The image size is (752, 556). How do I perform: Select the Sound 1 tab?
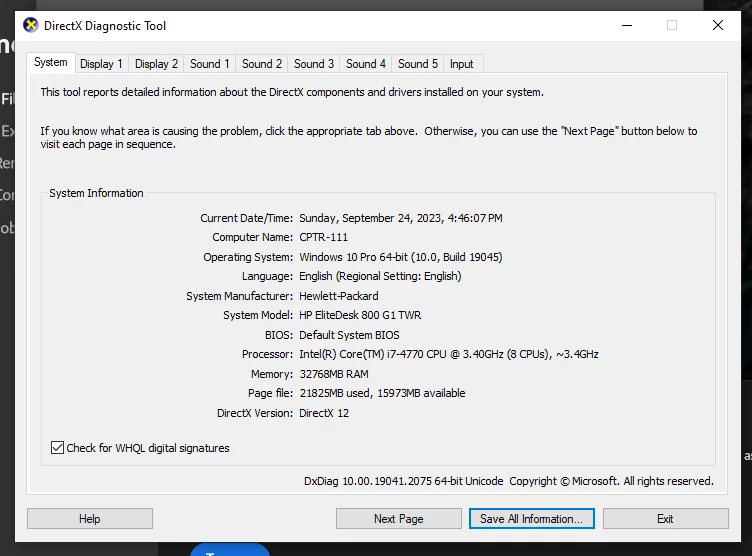pos(210,64)
